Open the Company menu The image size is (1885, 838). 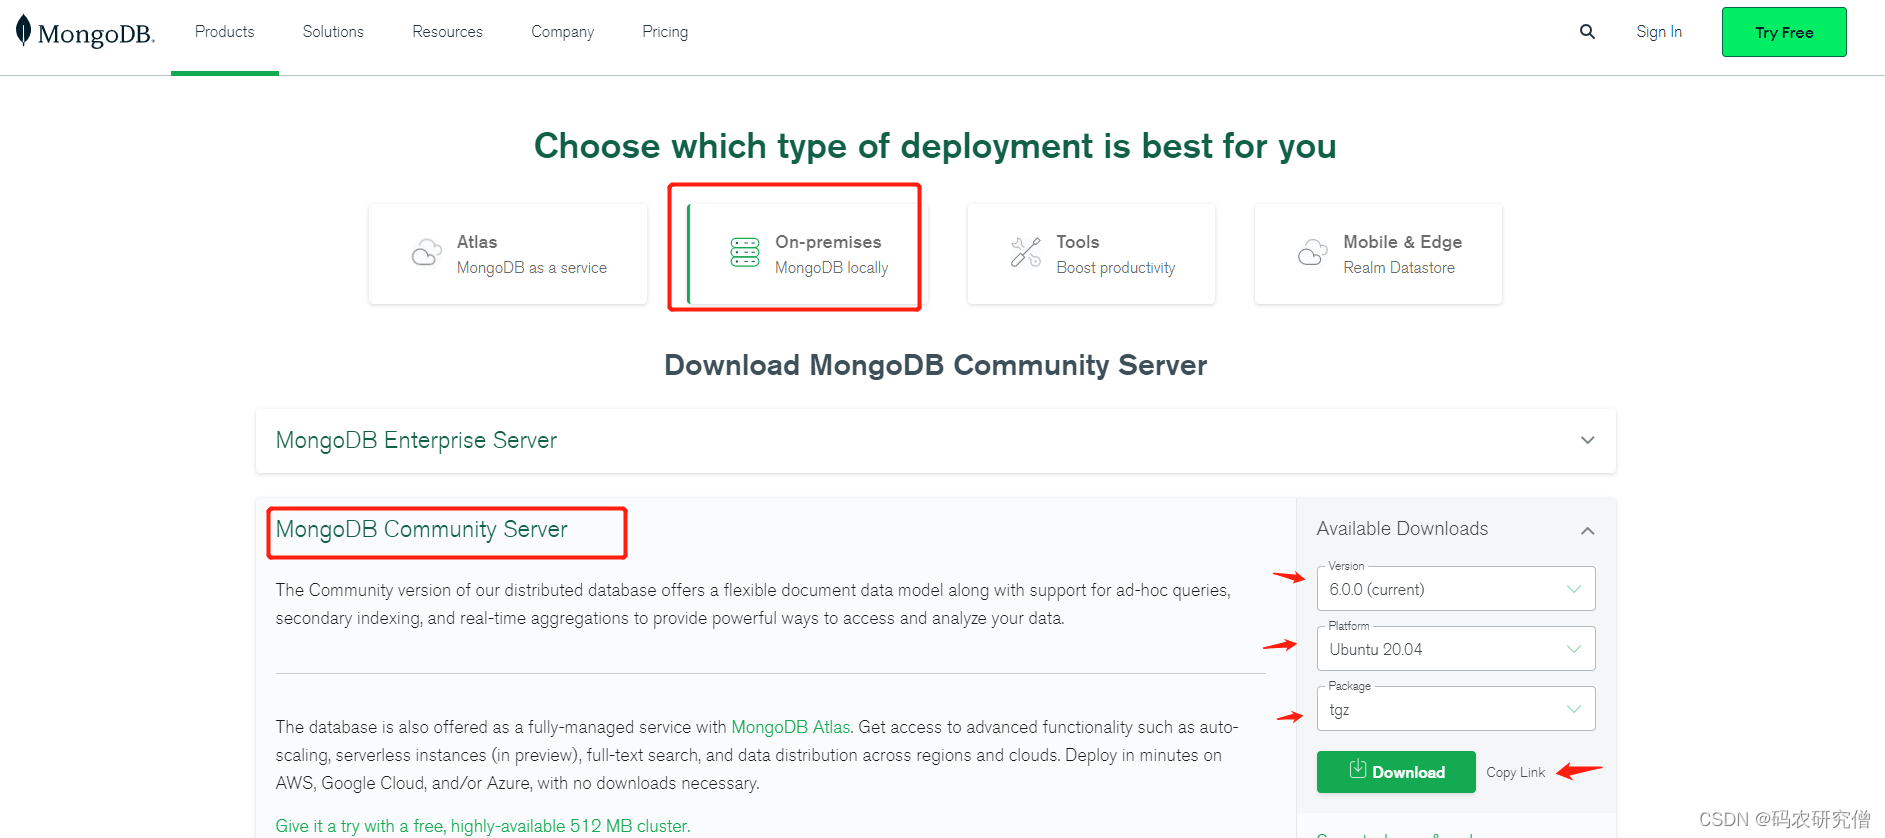point(562,32)
